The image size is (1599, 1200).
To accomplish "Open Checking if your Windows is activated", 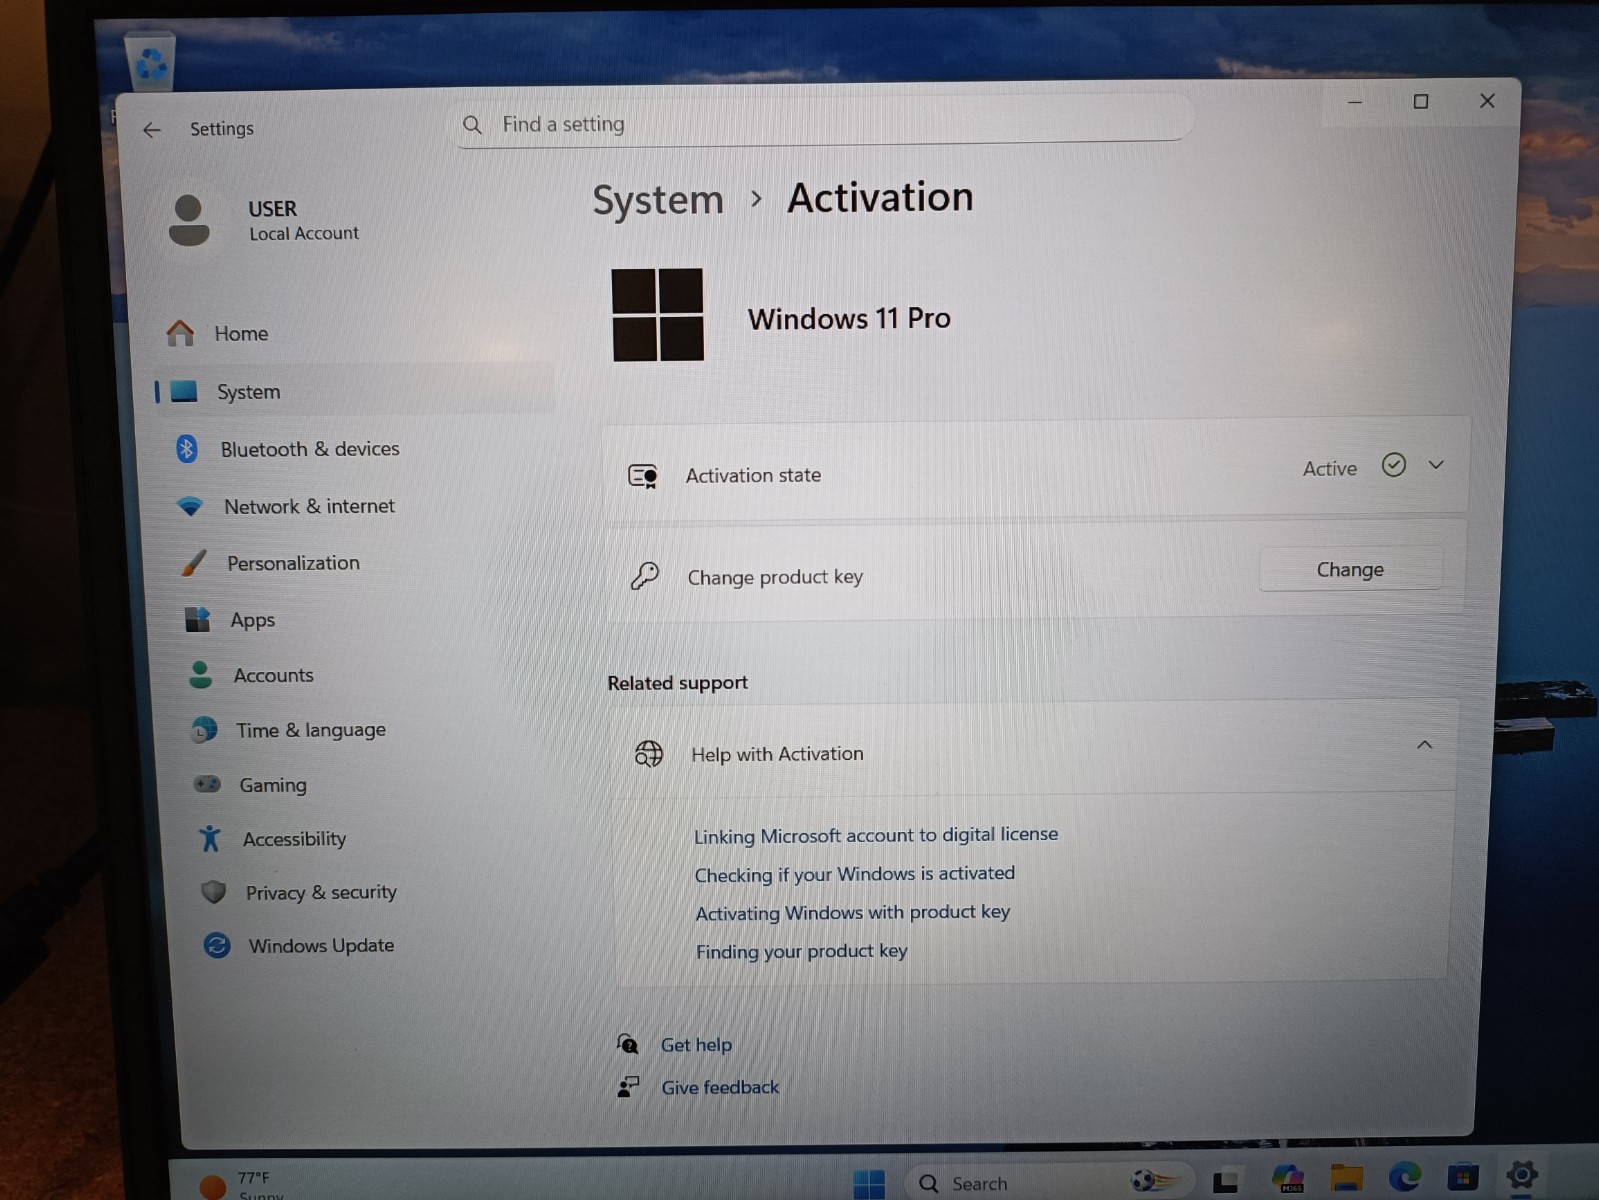I will click(855, 874).
